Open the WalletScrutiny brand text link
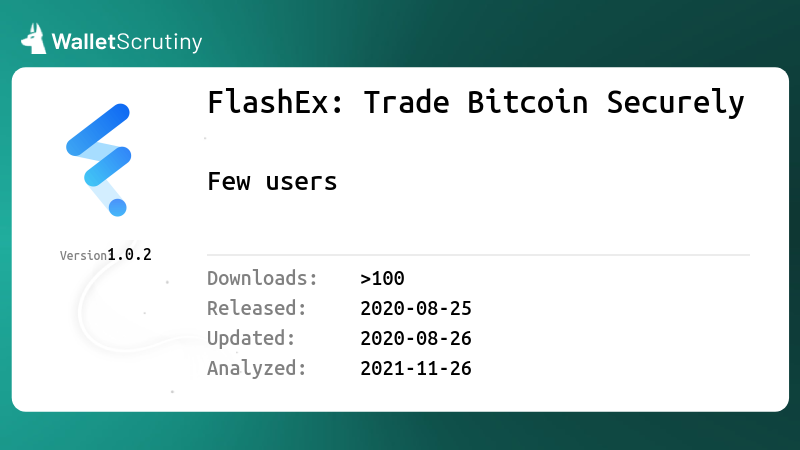Screen dimensions: 800x450 tap(127, 42)
